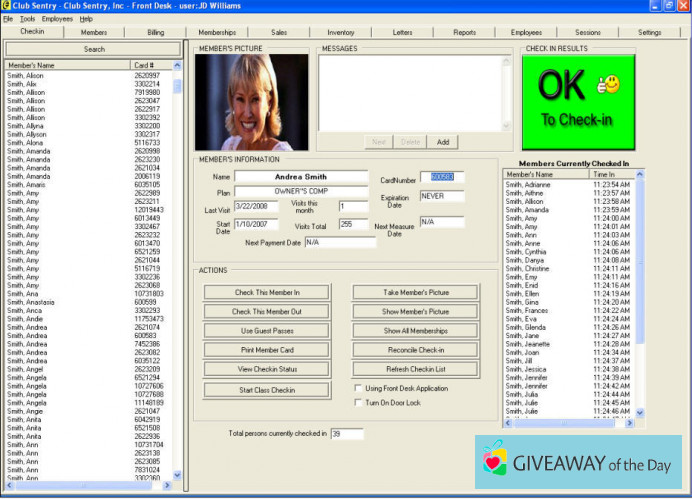This screenshot has height=499, width=692.
Task: Click the member list scroll-down arrow
Action: click(178, 475)
